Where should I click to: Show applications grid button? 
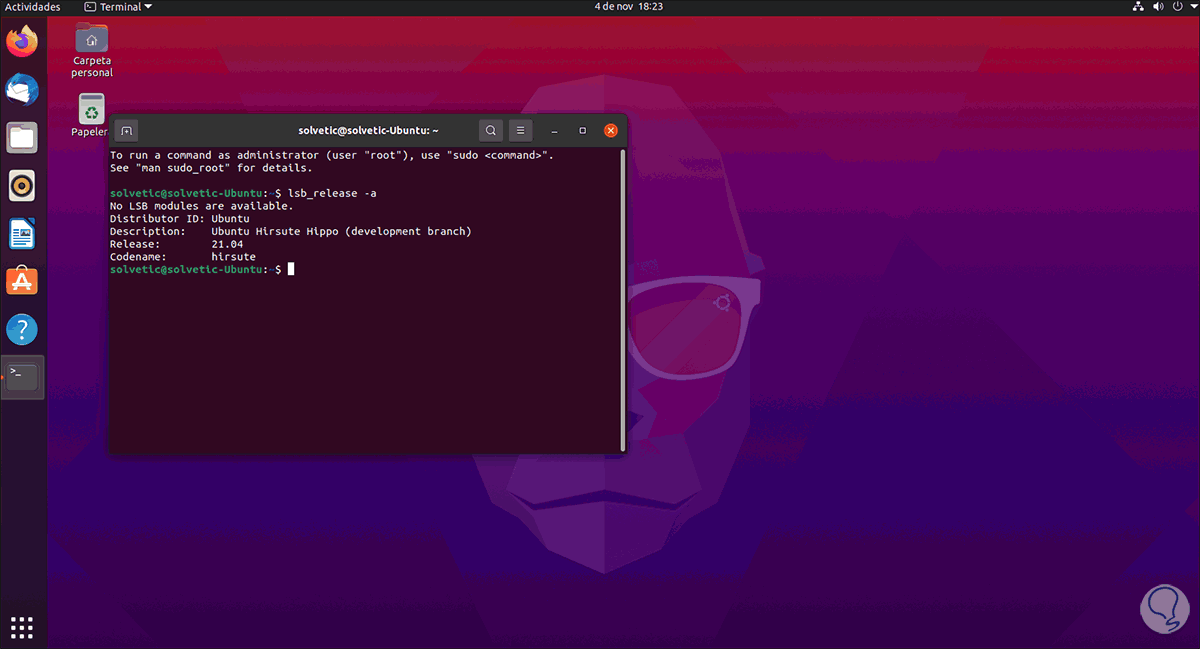click(22, 627)
